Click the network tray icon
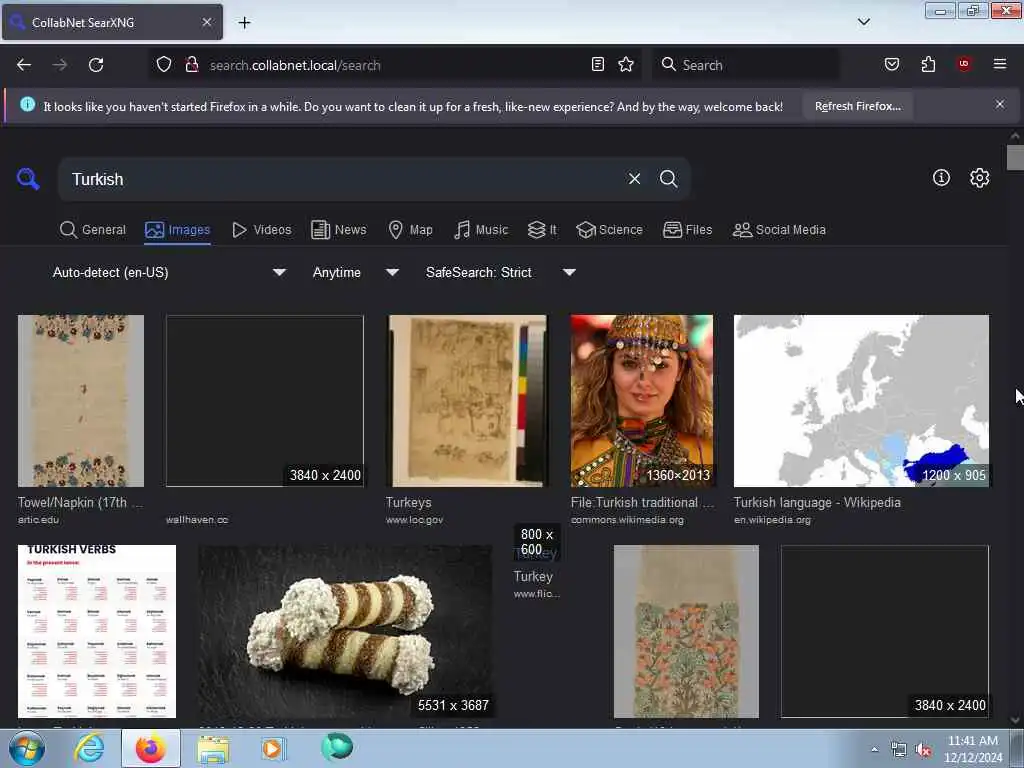Screen dimensions: 1024x768 899,750
